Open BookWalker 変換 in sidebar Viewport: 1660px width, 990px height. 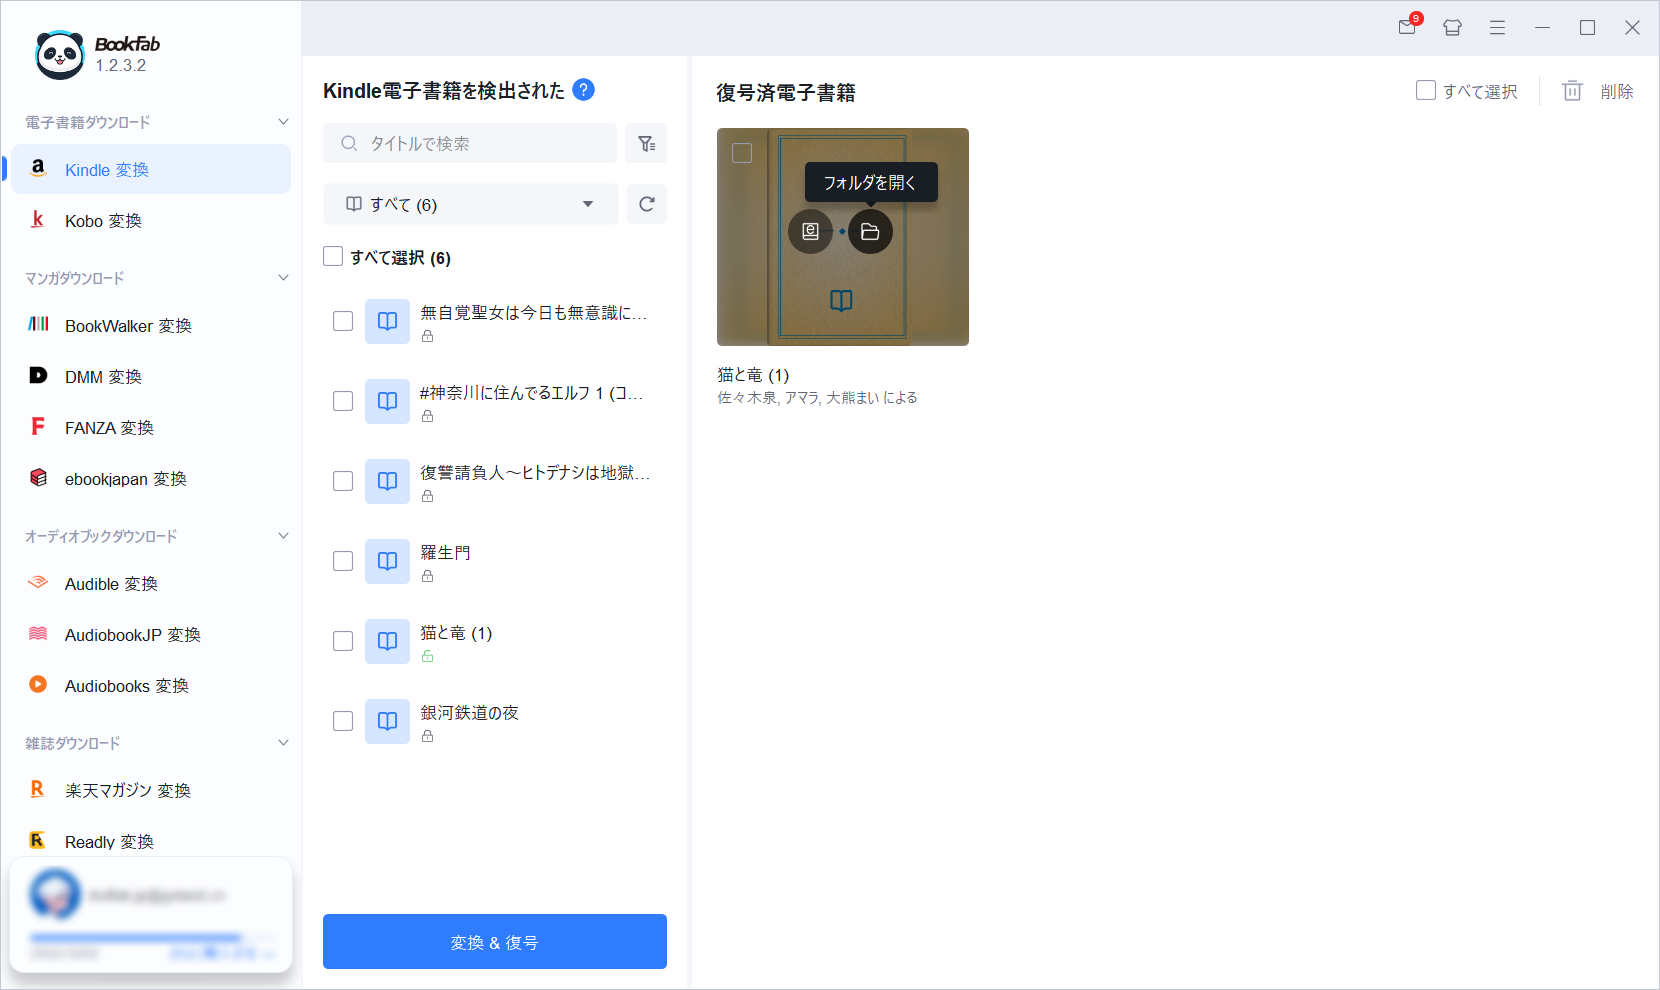150,325
